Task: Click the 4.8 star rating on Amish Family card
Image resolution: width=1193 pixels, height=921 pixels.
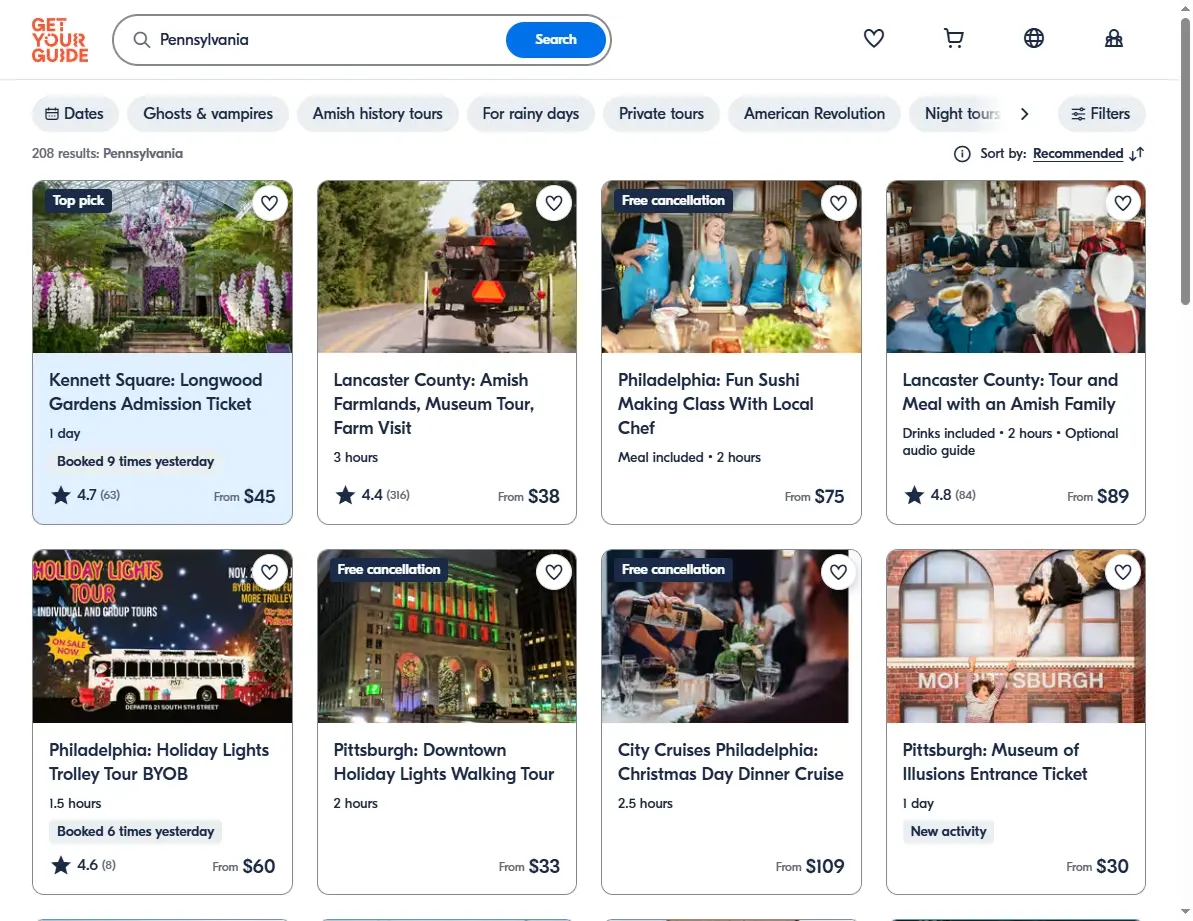Action: [x=940, y=495]
